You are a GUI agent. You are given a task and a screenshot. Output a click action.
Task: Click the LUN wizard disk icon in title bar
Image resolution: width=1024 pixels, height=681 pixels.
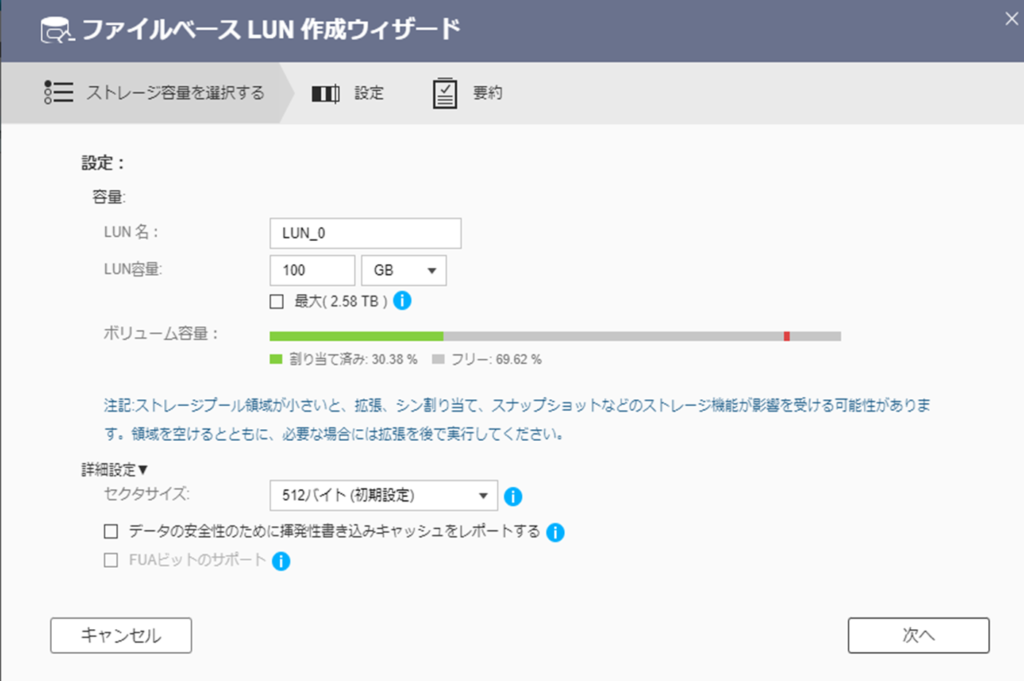[56, 30]
